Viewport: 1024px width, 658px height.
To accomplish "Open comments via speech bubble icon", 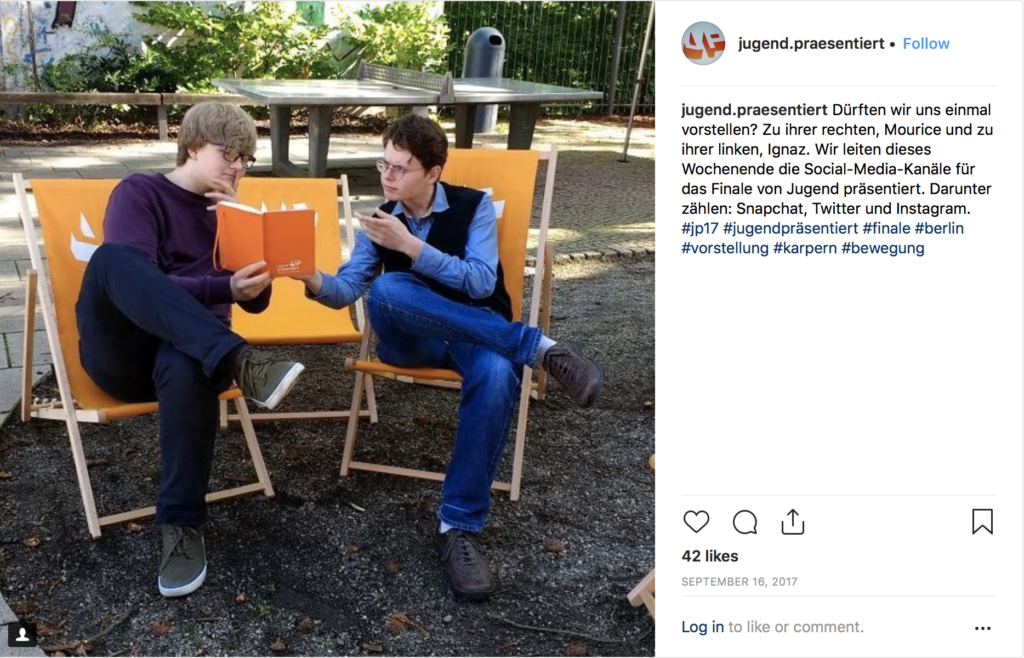I will tap(744, 522).
